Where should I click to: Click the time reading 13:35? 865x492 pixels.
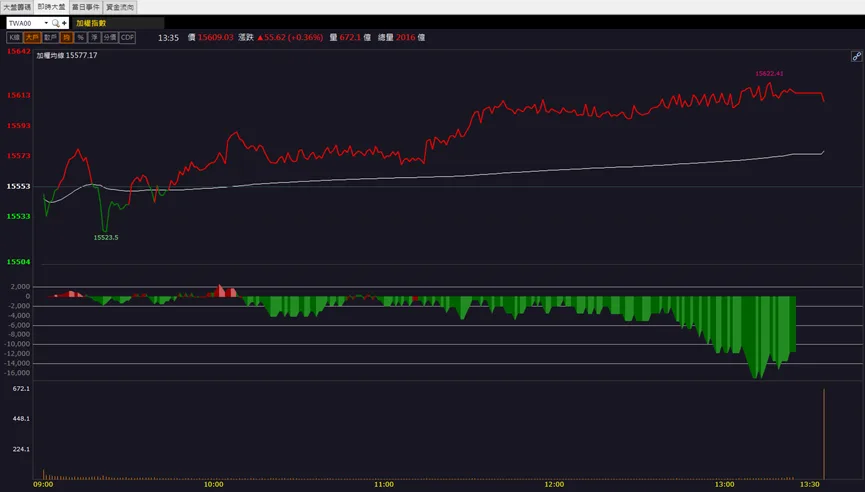[168, 38]
